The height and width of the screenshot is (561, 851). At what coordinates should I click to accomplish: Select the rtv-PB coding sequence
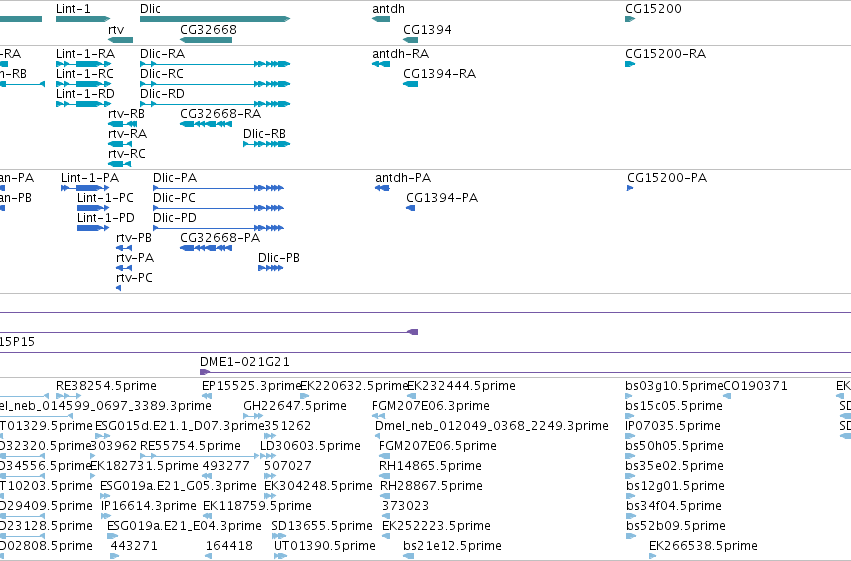coord(124,248)
